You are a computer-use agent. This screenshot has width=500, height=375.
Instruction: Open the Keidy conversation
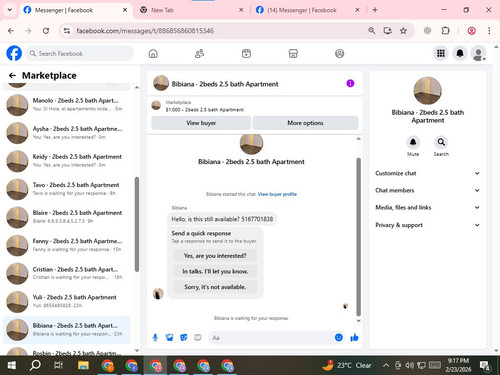67,161
